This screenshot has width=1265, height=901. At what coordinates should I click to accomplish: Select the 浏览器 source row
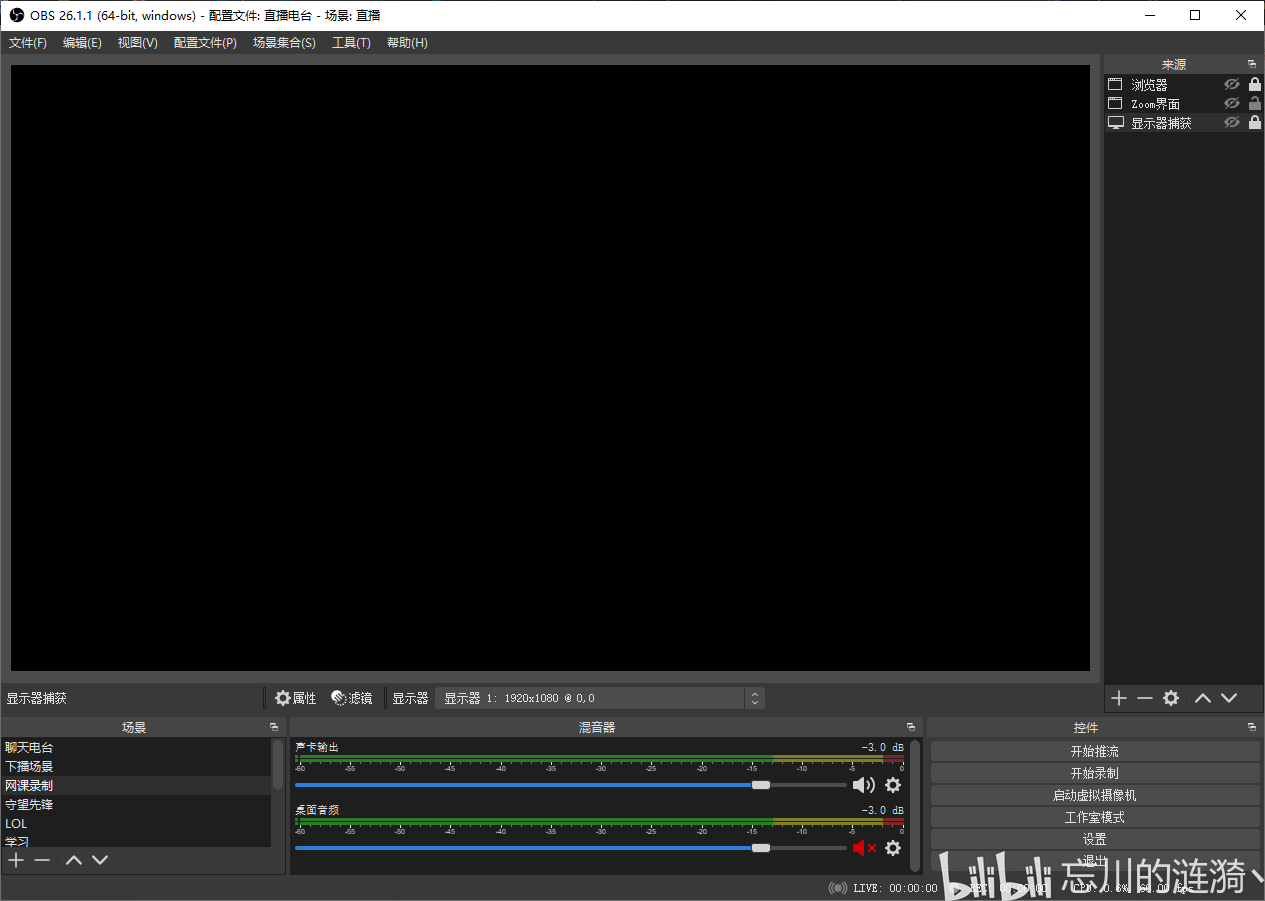(1184, 85)
